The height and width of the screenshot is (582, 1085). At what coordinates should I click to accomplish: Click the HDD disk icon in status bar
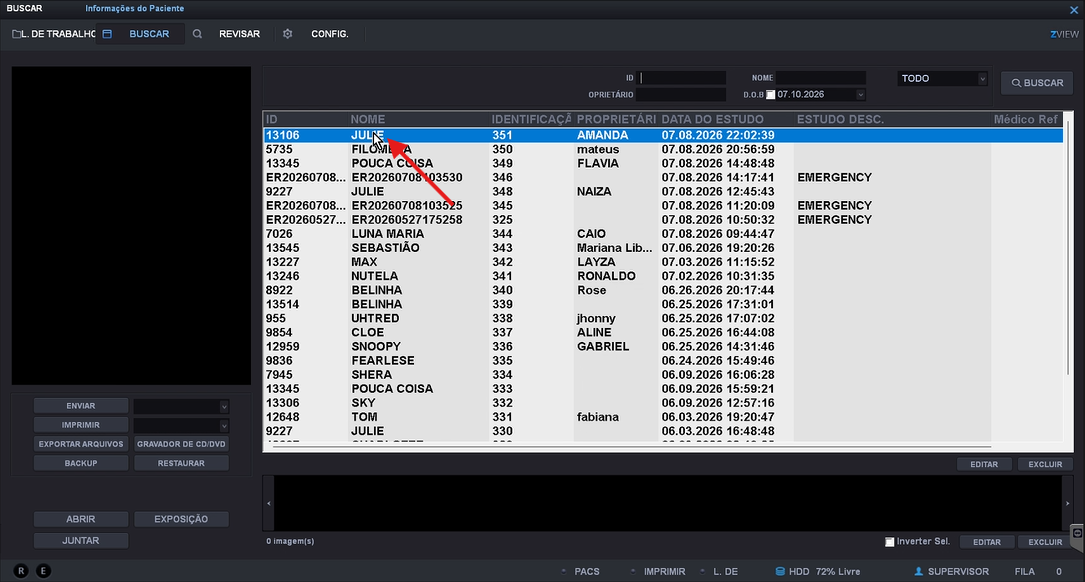780,572
